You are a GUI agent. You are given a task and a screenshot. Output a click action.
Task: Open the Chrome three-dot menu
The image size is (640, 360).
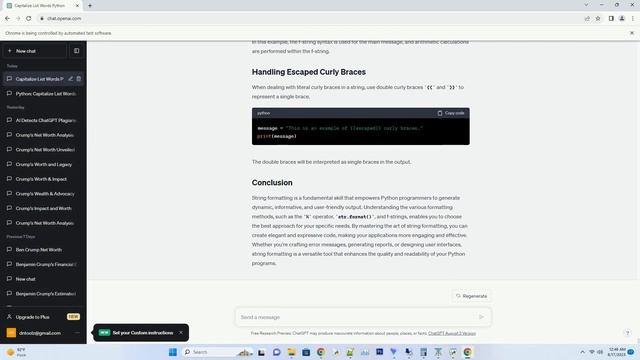point(633,18)
